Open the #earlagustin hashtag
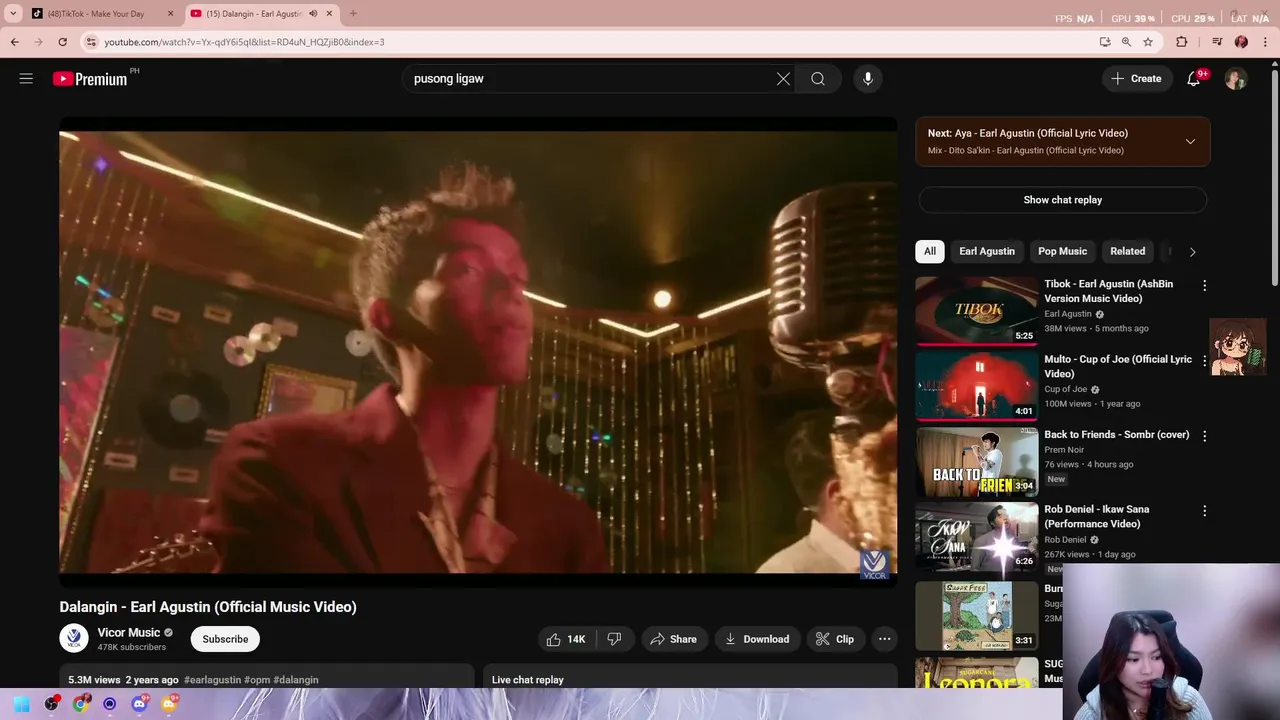 coord(212,680)
